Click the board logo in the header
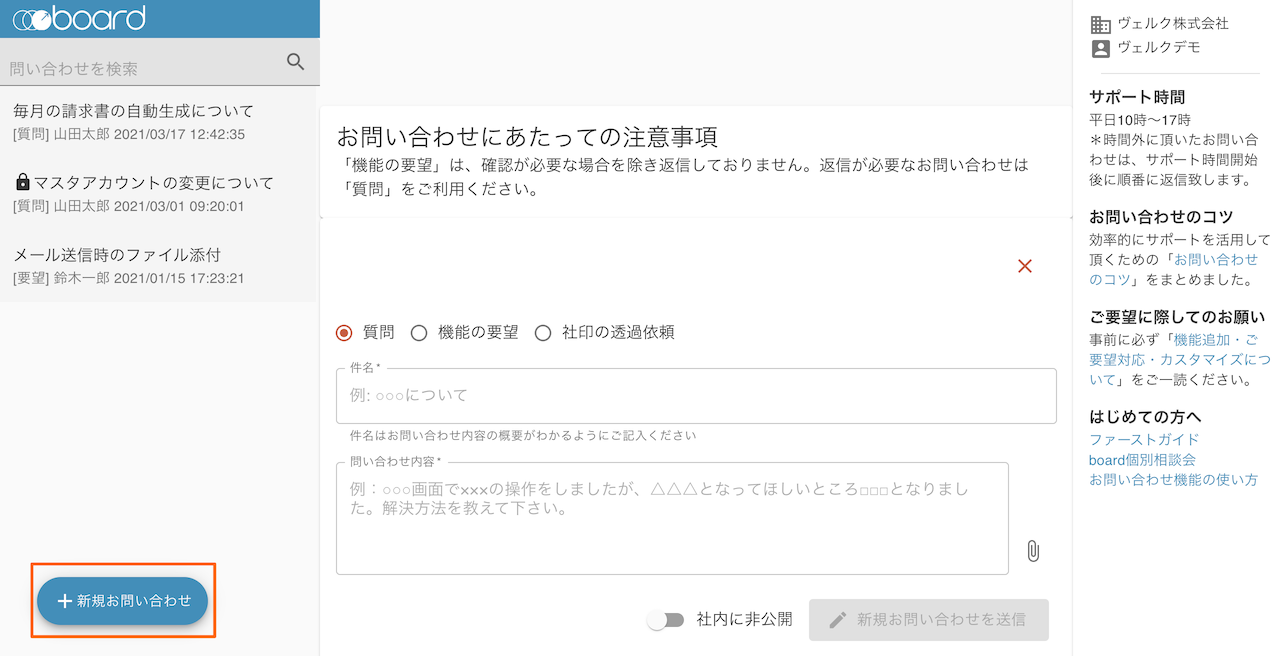This screenshot has height=656, width=1280. coord(79,17)
